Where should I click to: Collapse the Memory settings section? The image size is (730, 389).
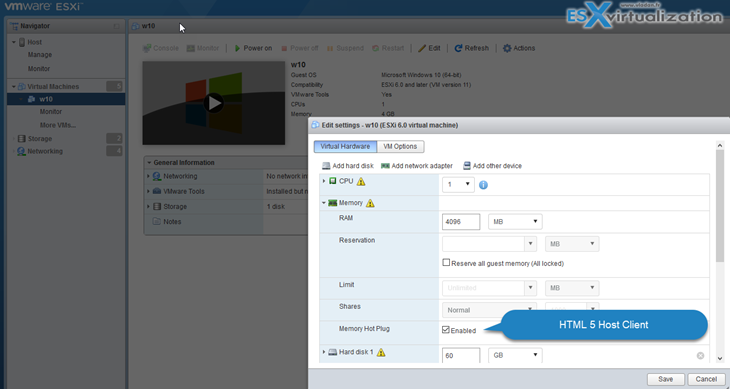[324, 203]
